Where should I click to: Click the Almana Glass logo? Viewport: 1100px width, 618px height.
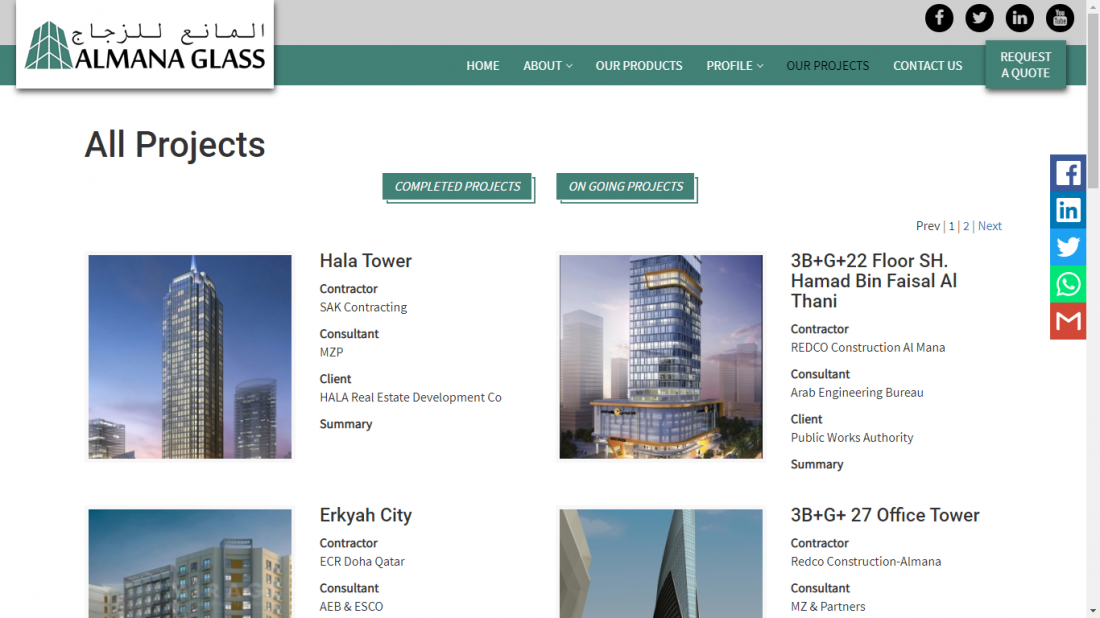click(145, 45)
